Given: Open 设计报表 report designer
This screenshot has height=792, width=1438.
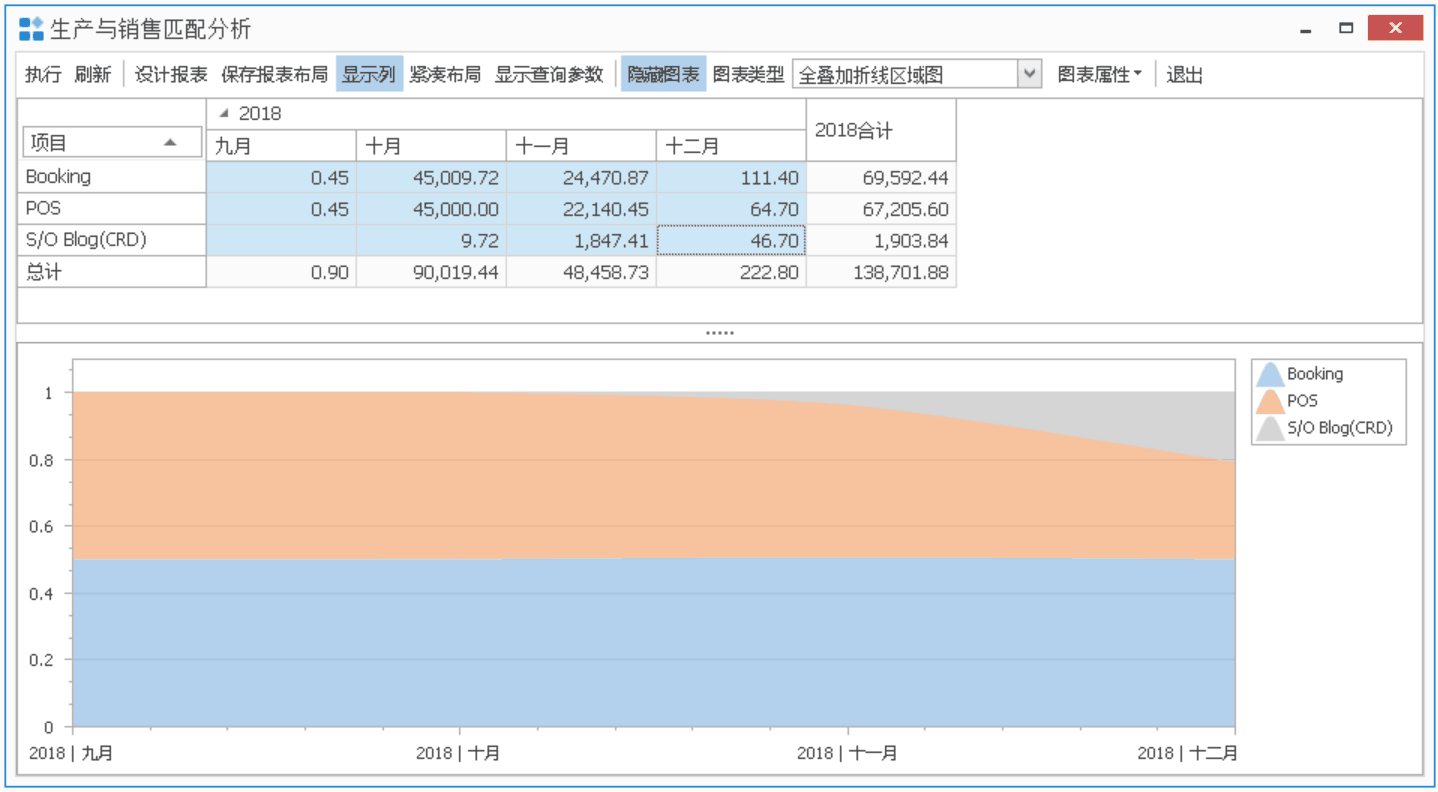Looking at the screenshot, I should click(x=171, y=75).
